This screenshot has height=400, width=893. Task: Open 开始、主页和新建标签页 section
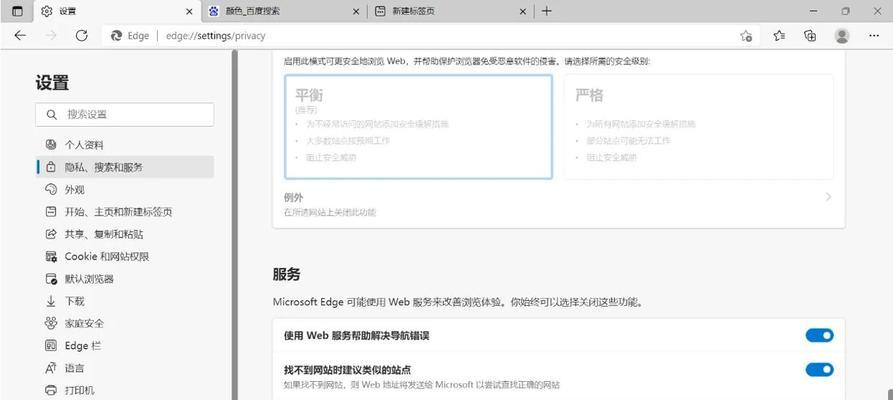coord(125,212)
